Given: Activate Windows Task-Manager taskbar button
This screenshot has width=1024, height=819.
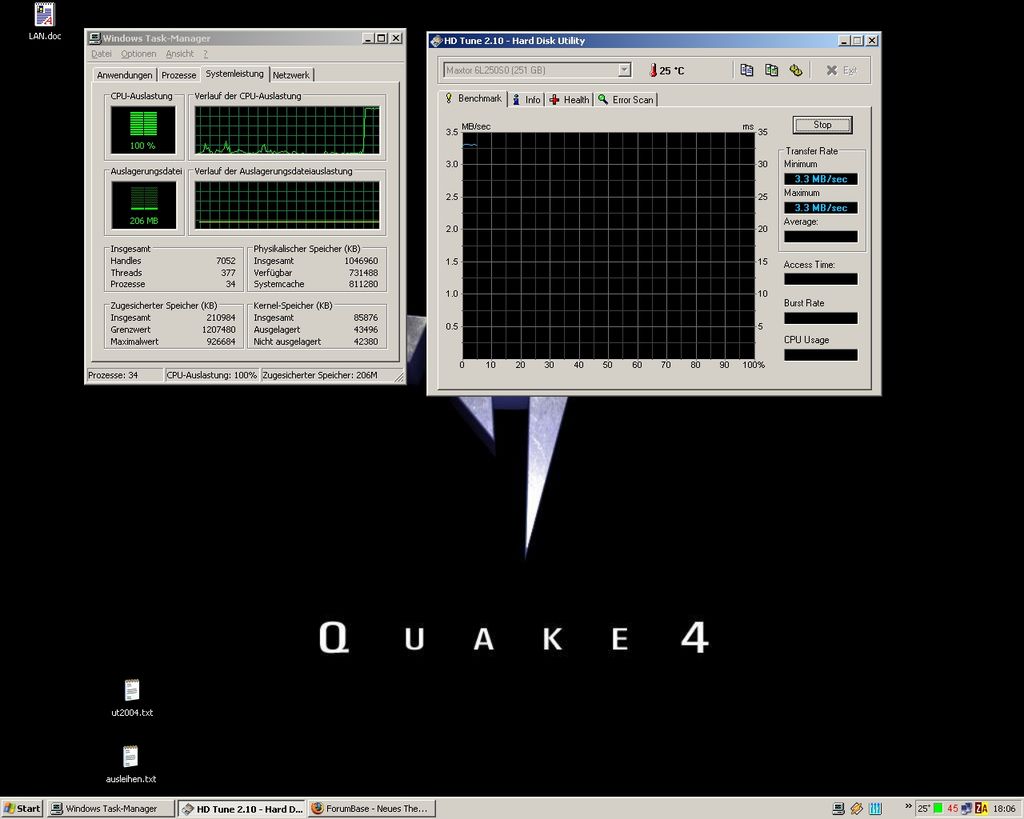Looking at the screenshot, I should coord(112,809).
